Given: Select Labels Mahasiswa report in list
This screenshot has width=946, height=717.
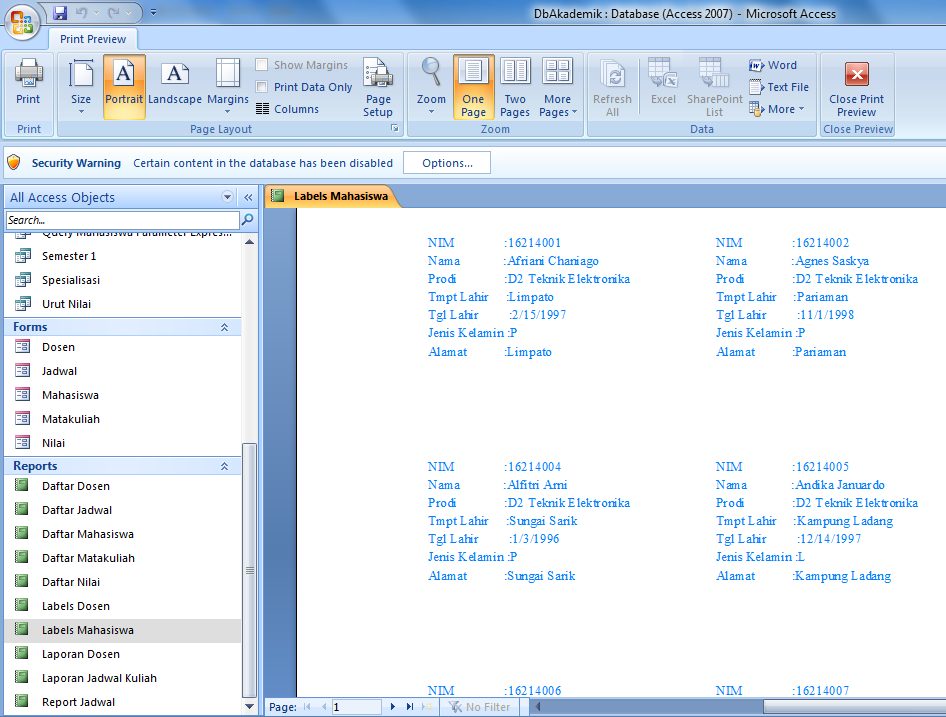Looking at the screenshot, I should pos(122,630).
